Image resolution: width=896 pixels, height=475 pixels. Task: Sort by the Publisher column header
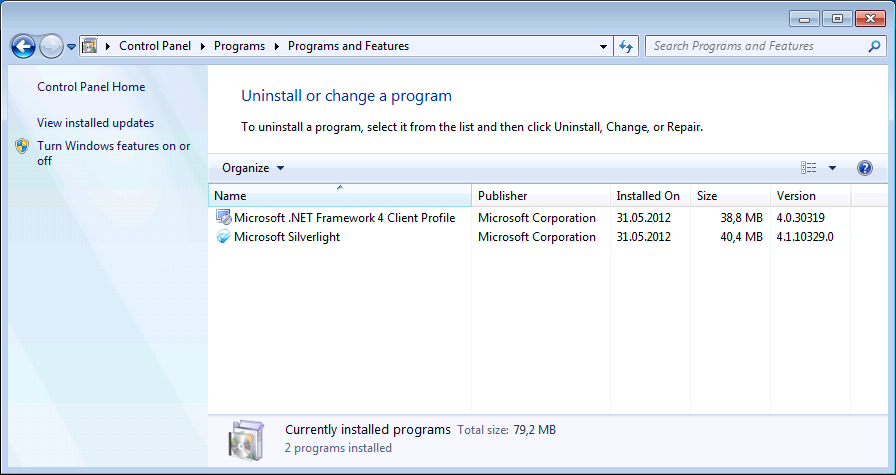[541, 195]
